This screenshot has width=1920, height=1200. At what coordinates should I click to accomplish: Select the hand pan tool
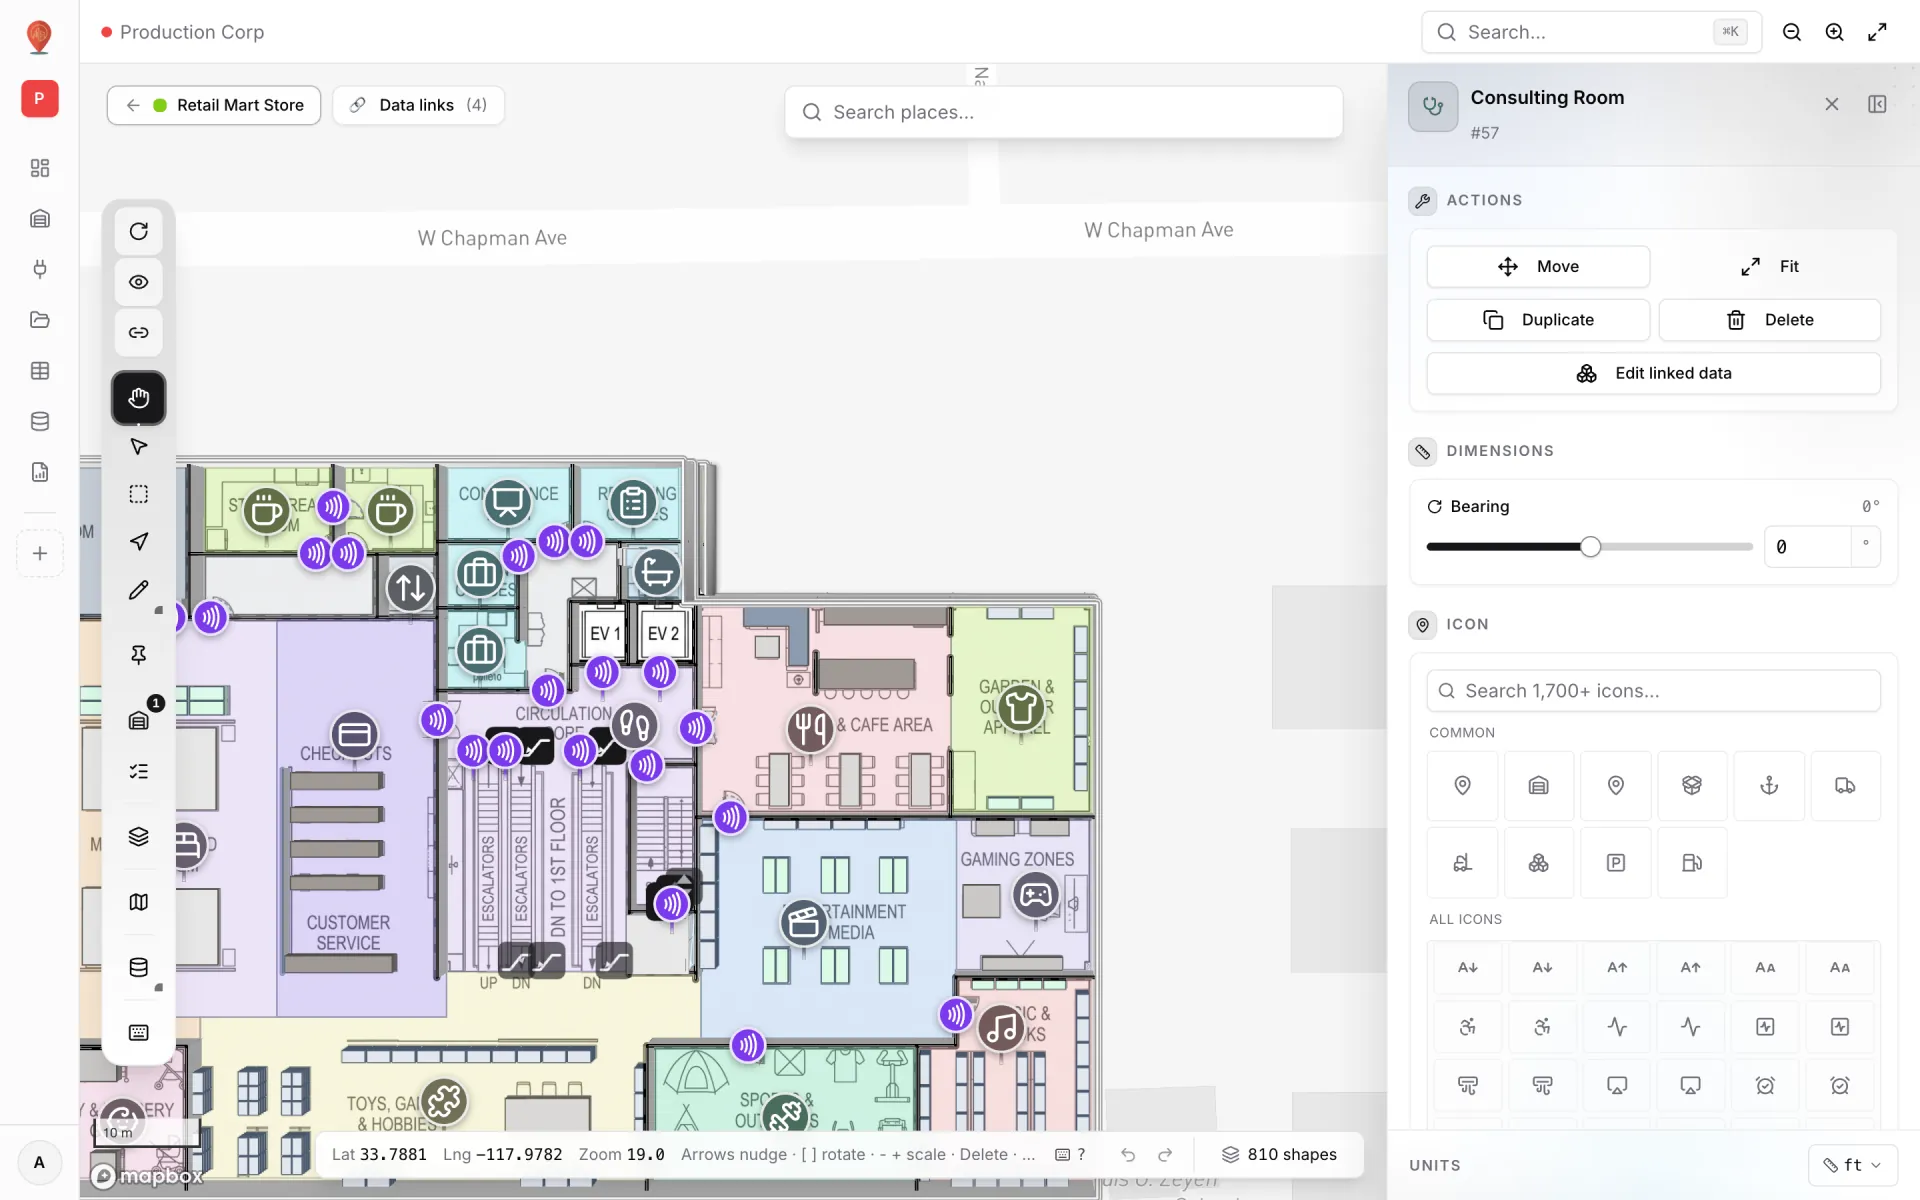(x=139, y=398)
